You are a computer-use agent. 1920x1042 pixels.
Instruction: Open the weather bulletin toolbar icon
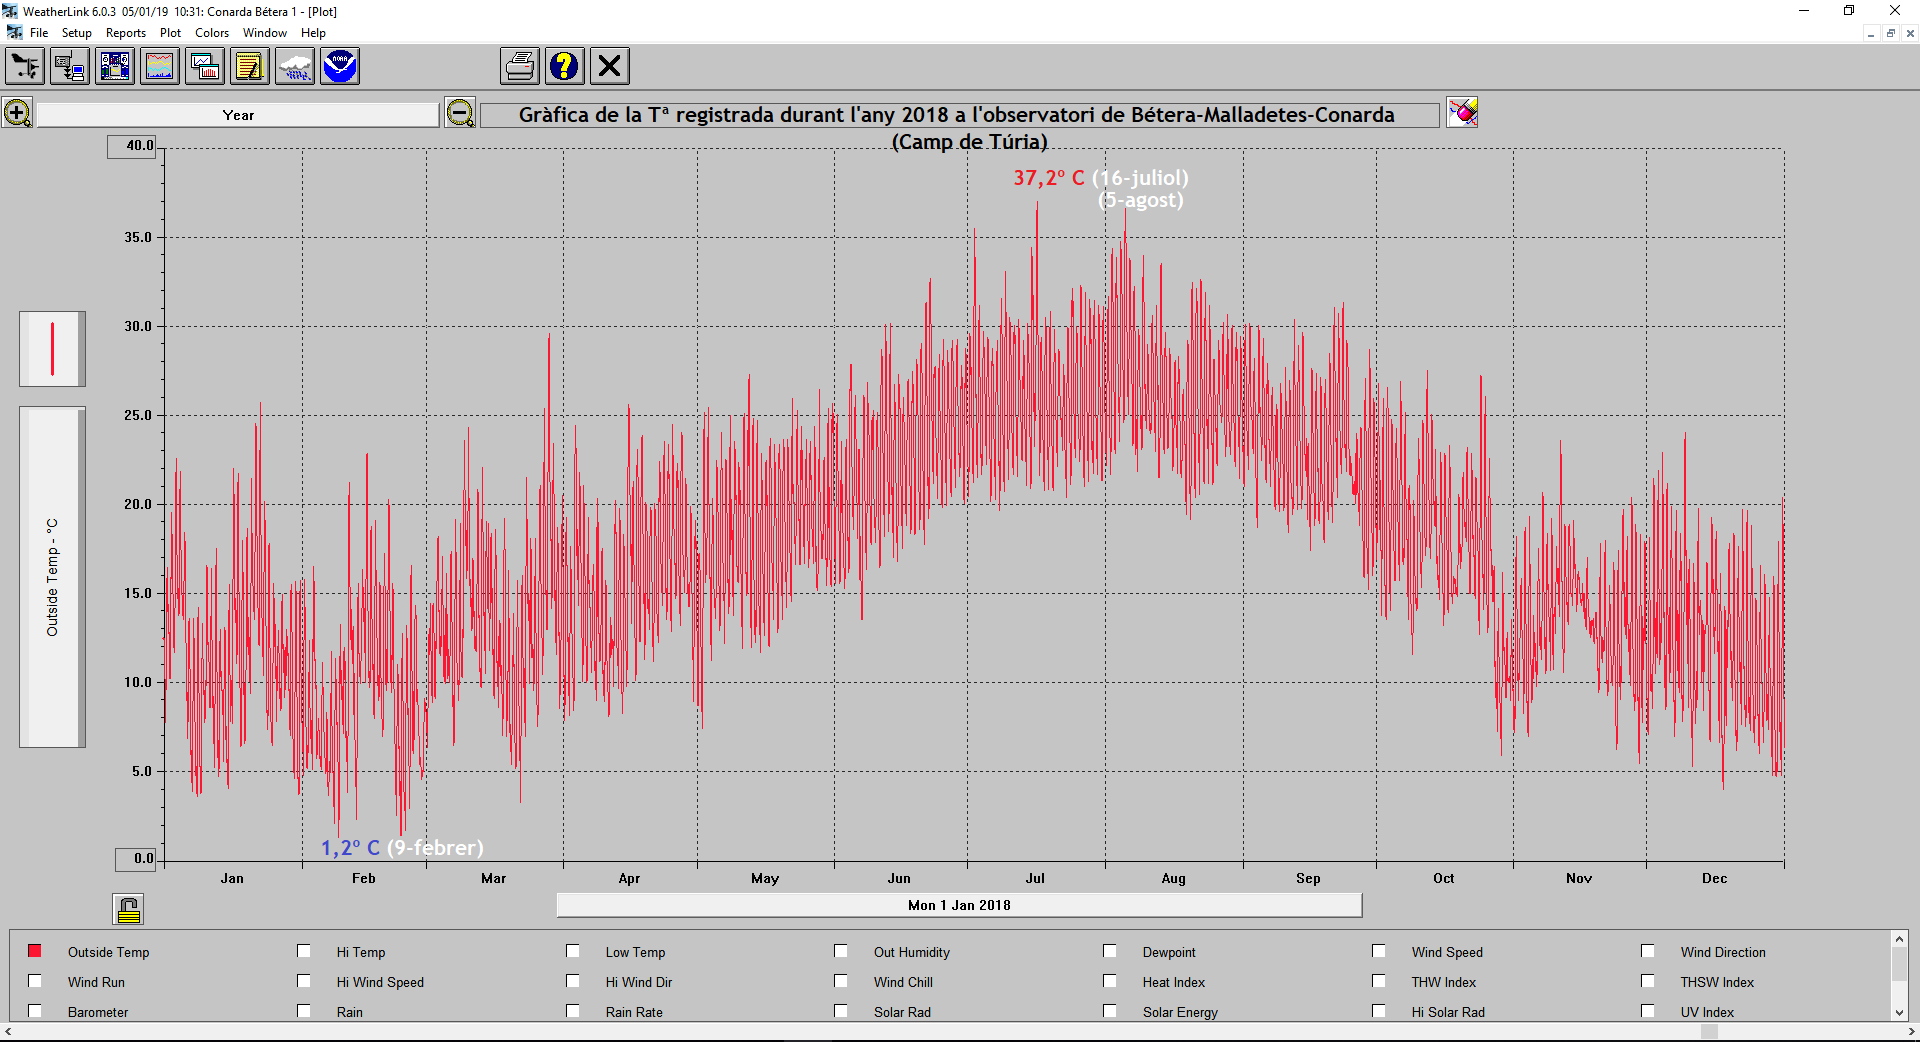[x=115, y=67]
